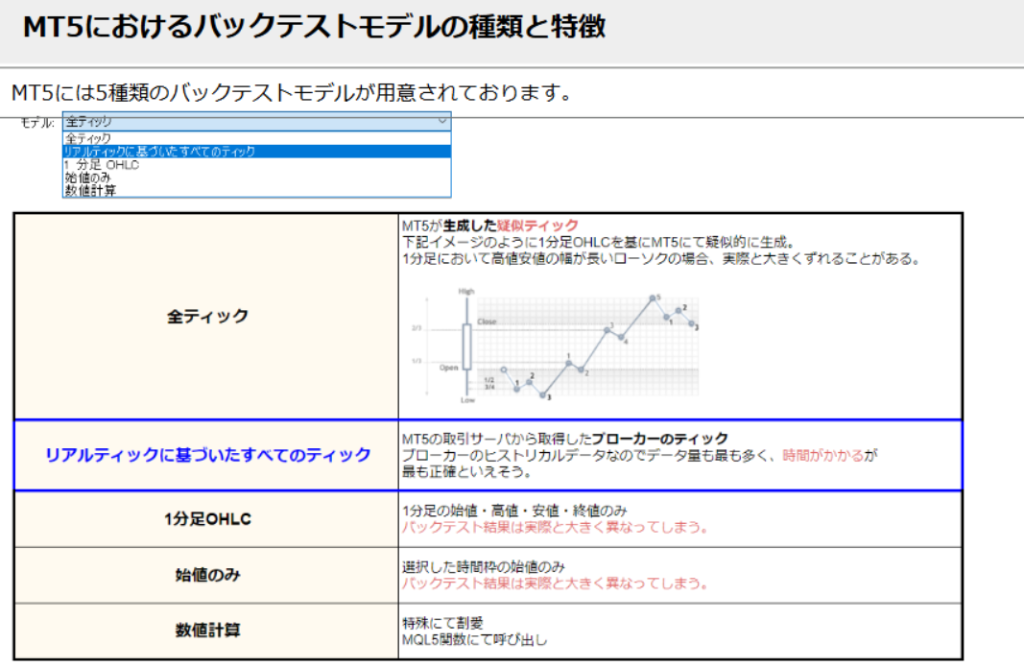1024x662 pixels.
Task: Select 数値計算 in the dropdown list
Action: click(257, 191)
